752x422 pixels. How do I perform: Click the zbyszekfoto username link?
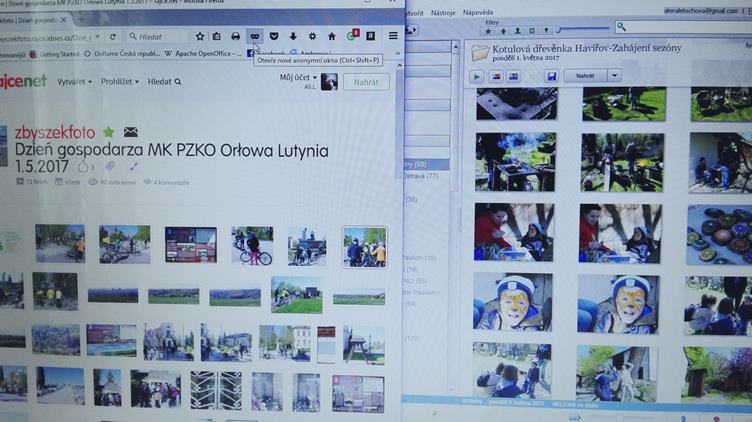point(55,132)
